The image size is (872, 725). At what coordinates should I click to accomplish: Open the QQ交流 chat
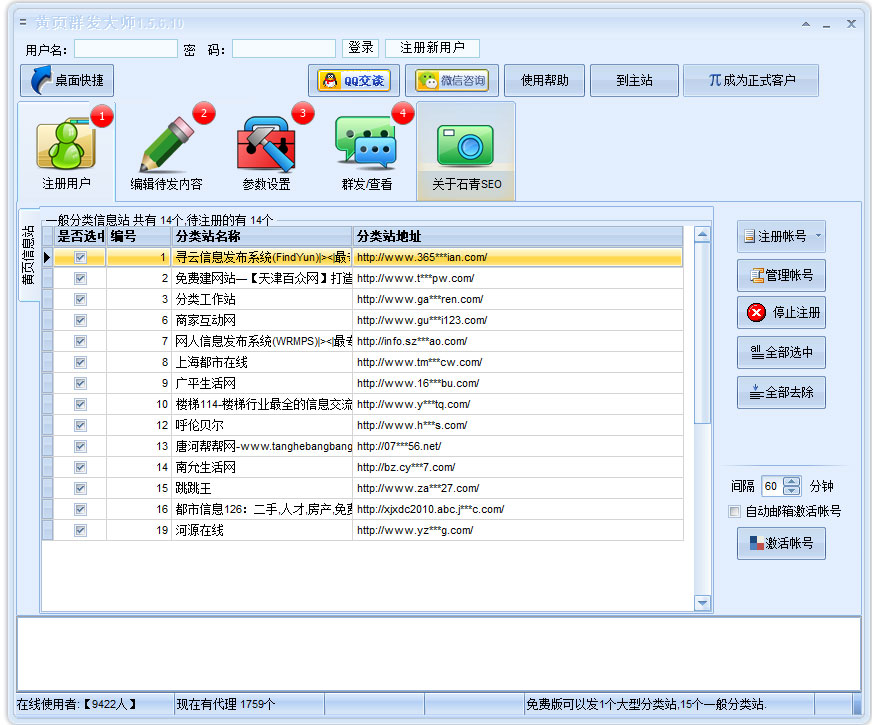point(355,80)
